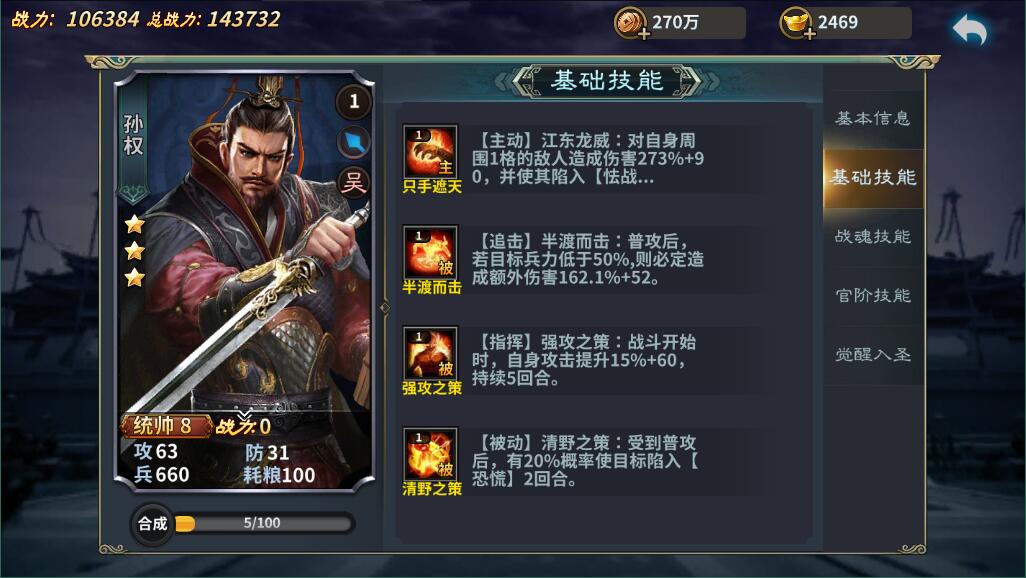Add gold ingots via the plus icon
Image resolution: width=1026 pixels, height=578 pixels.
click(809, 34)
